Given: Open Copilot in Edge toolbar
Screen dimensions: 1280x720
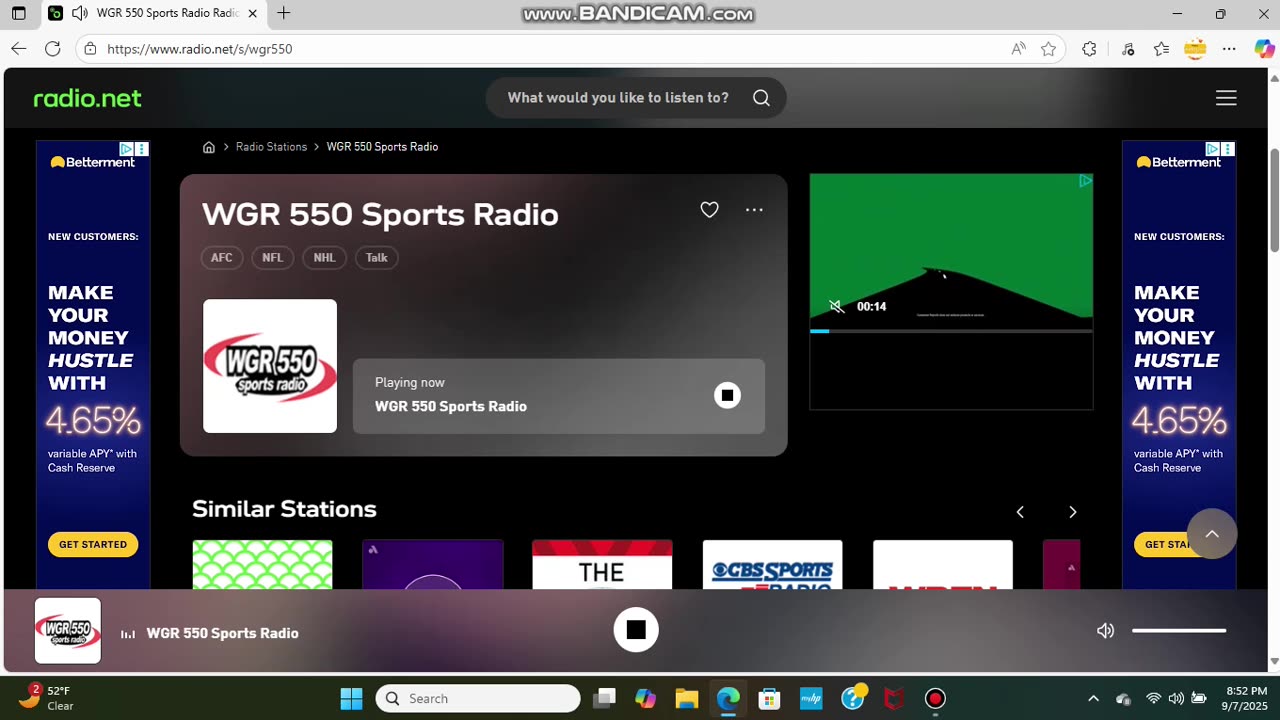Looking at the screenshot, I should [1264, 49].
